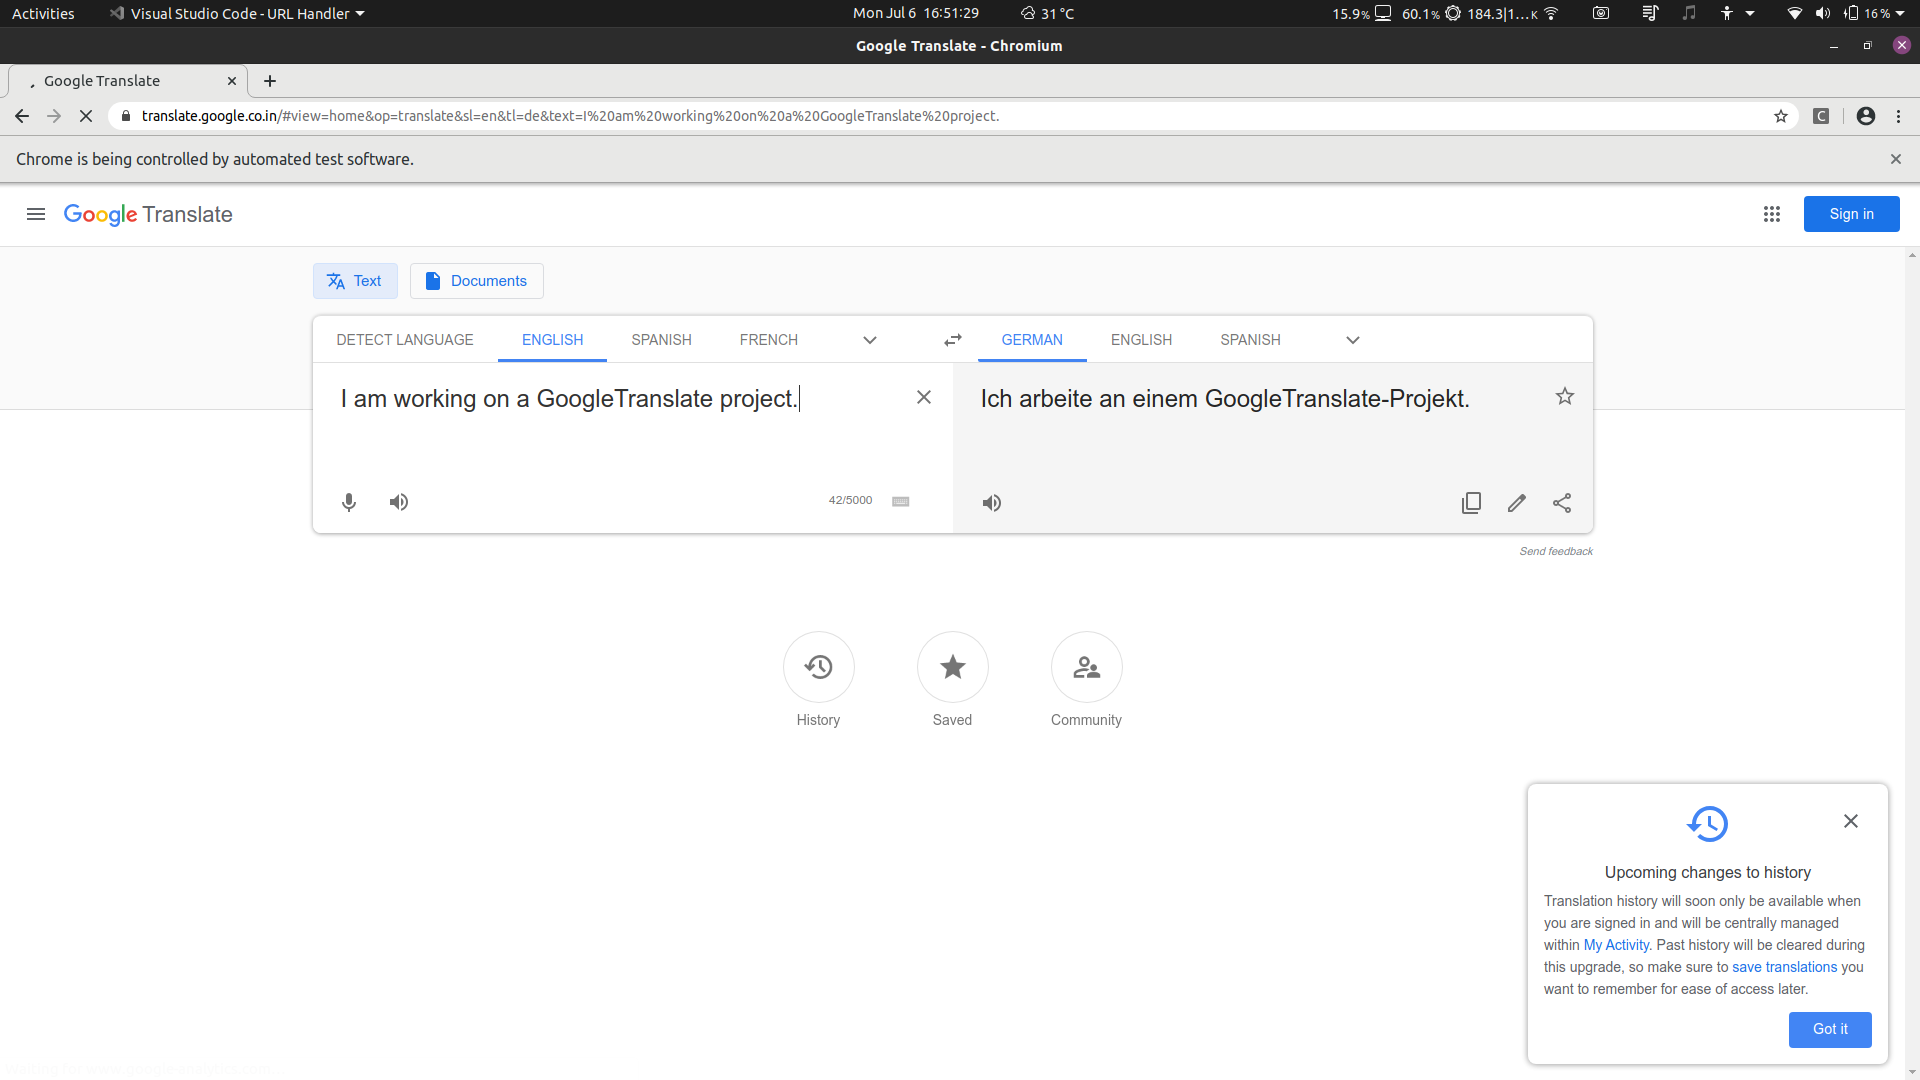Click the page scrollbar down arrow
1920x1080 pixels.
pyautogui.click(x=1912, y=1072)
